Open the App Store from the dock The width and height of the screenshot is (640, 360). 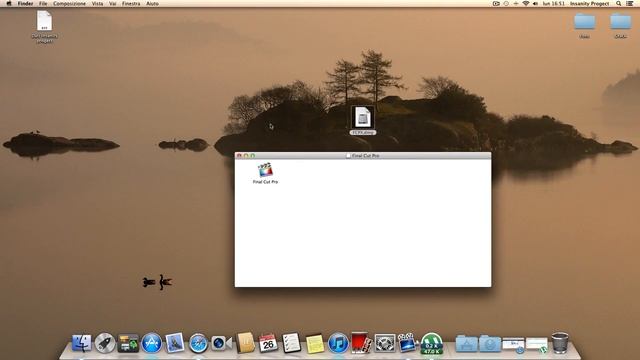151,343
